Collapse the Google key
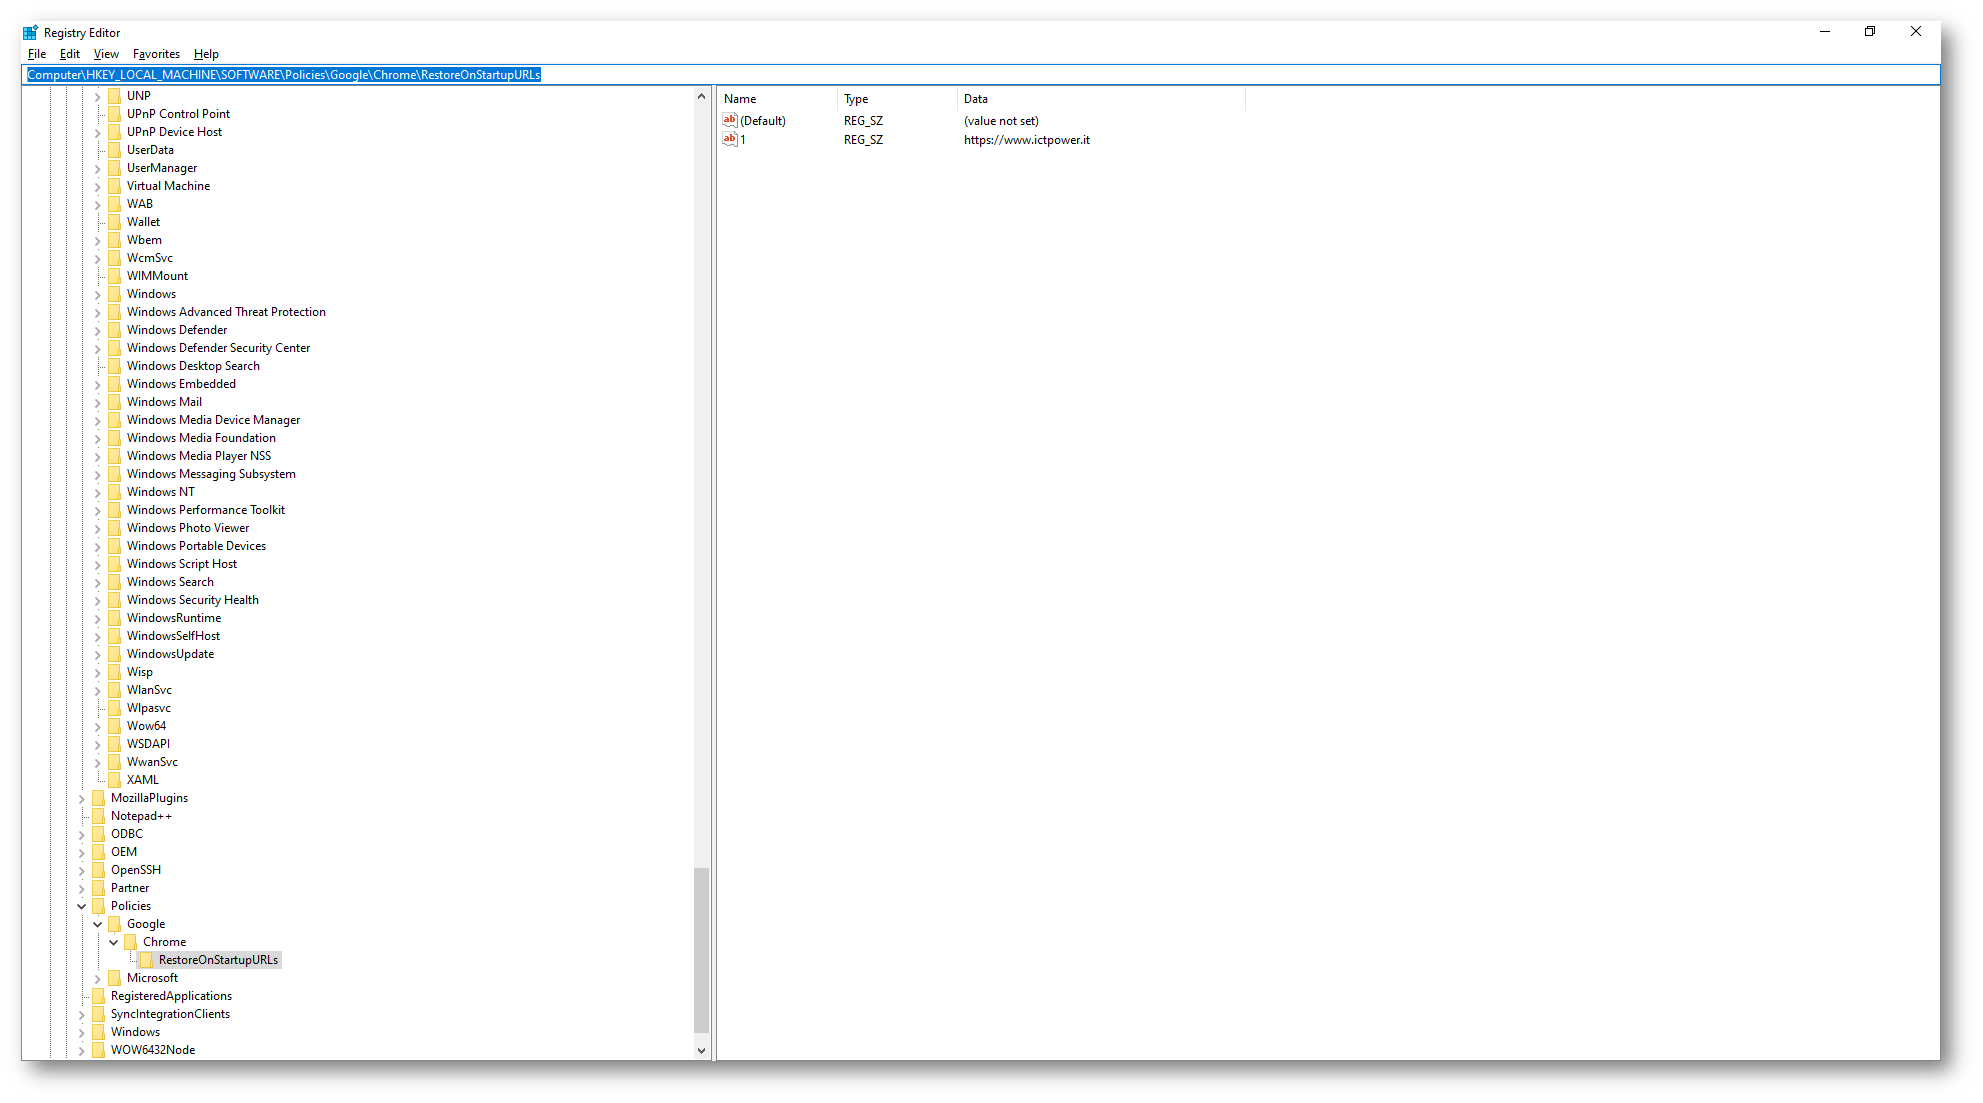The height and width of the screenshot is (1103, 1983). (x=98, y=924)
